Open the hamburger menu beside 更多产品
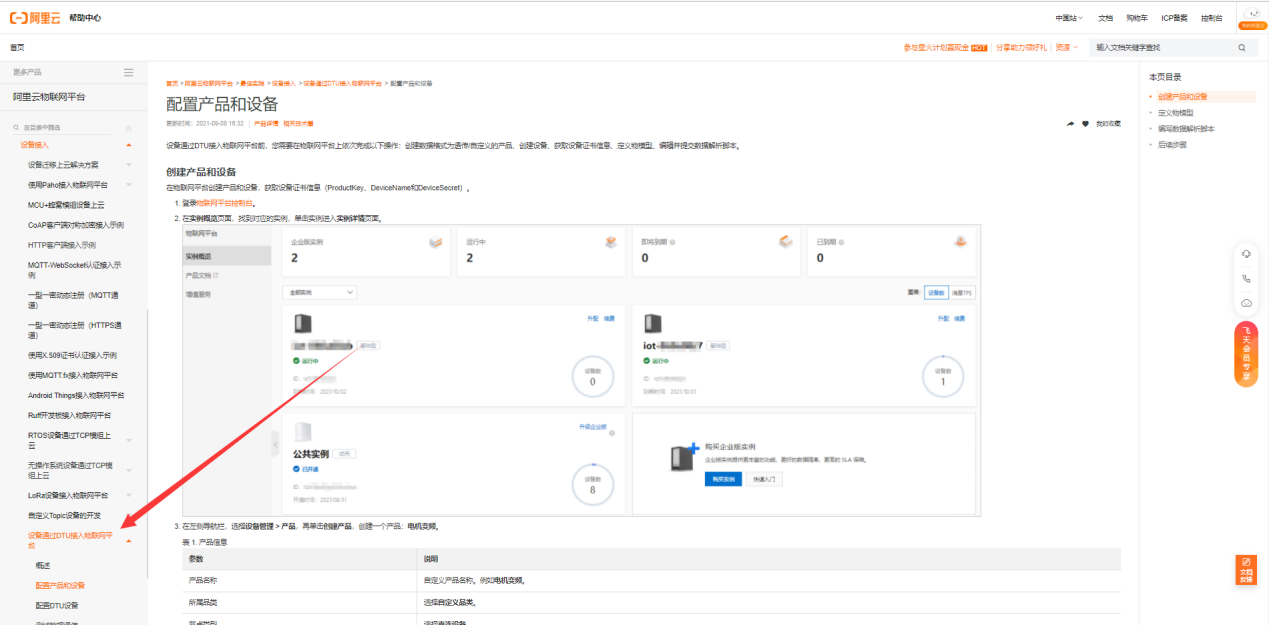This screenshot has width=1269, height=625. [x=128, y=72]
